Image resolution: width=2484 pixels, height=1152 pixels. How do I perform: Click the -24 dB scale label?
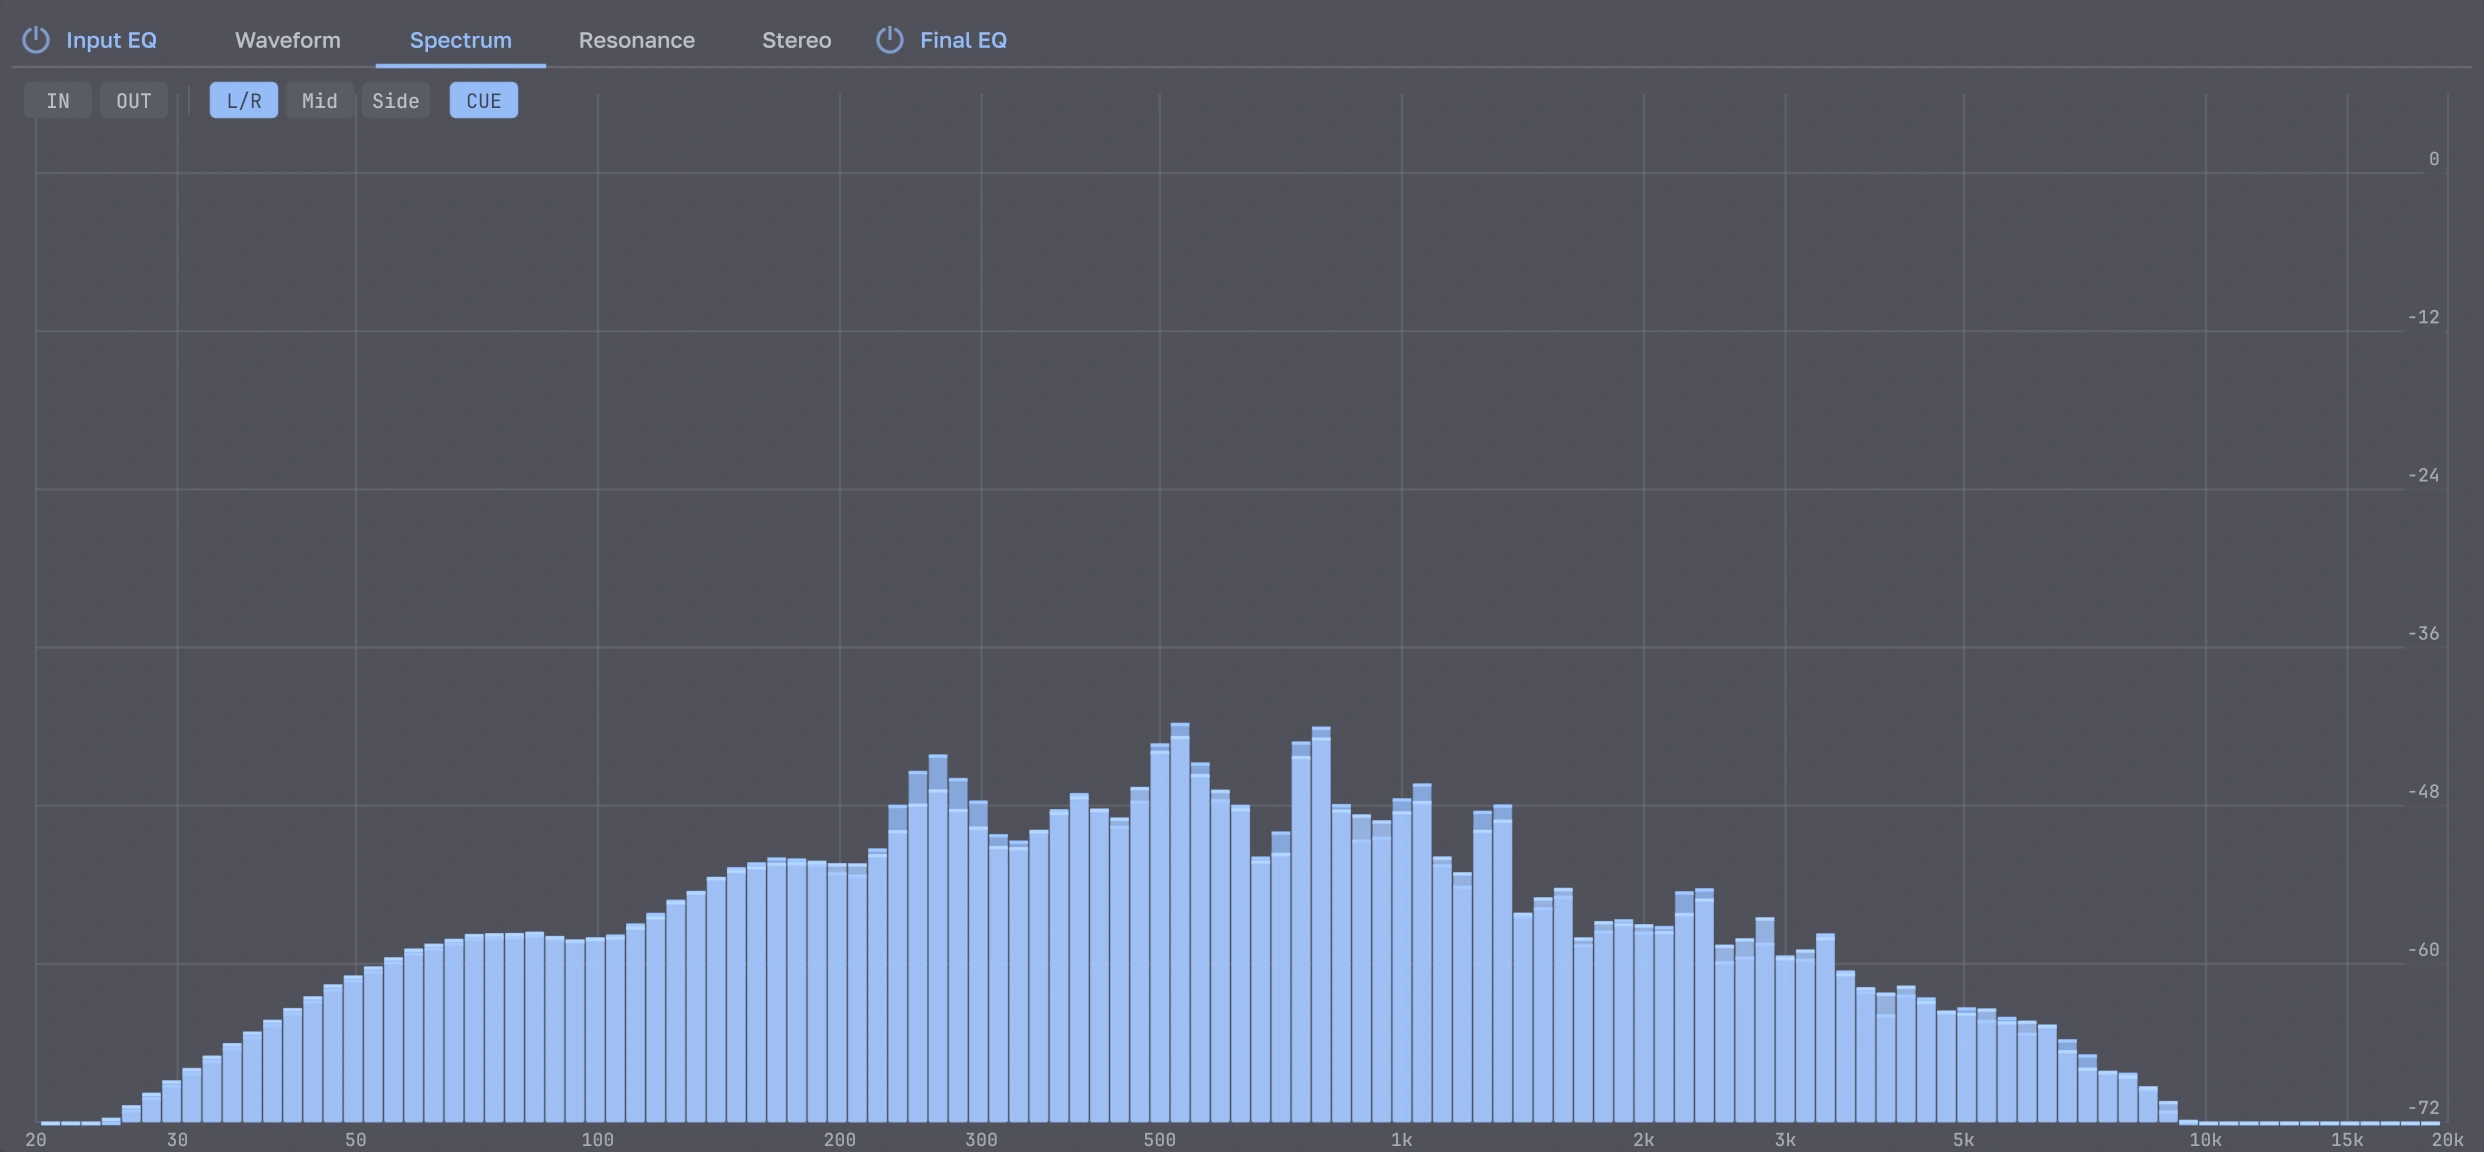(2423, 475)
